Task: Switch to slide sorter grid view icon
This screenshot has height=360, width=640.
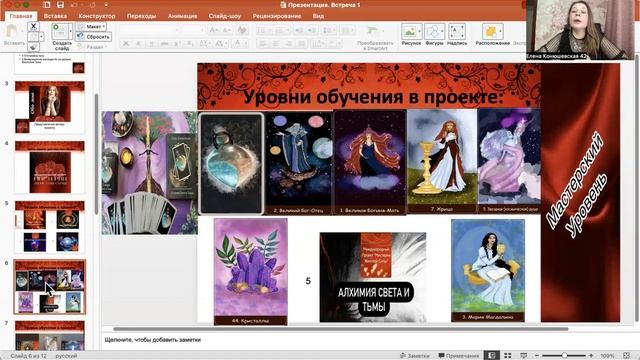Action: 508,356
